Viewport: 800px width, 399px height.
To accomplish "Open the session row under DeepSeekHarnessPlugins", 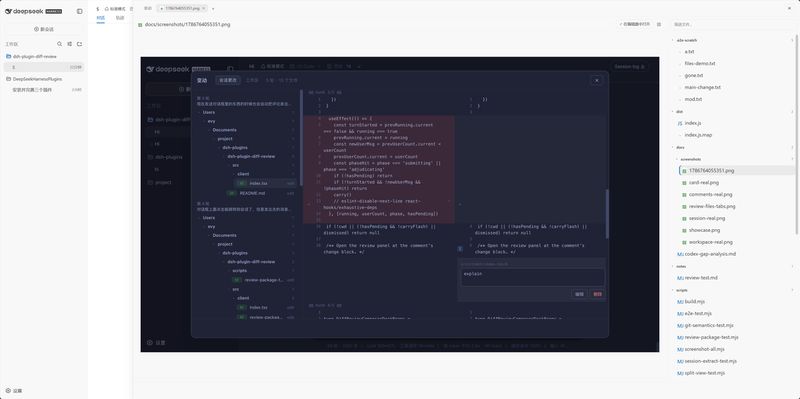I will coord(44,90).
